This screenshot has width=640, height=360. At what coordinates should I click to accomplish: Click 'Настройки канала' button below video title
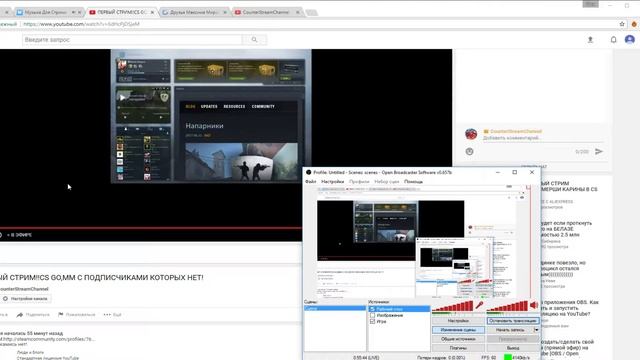[25, 299]
